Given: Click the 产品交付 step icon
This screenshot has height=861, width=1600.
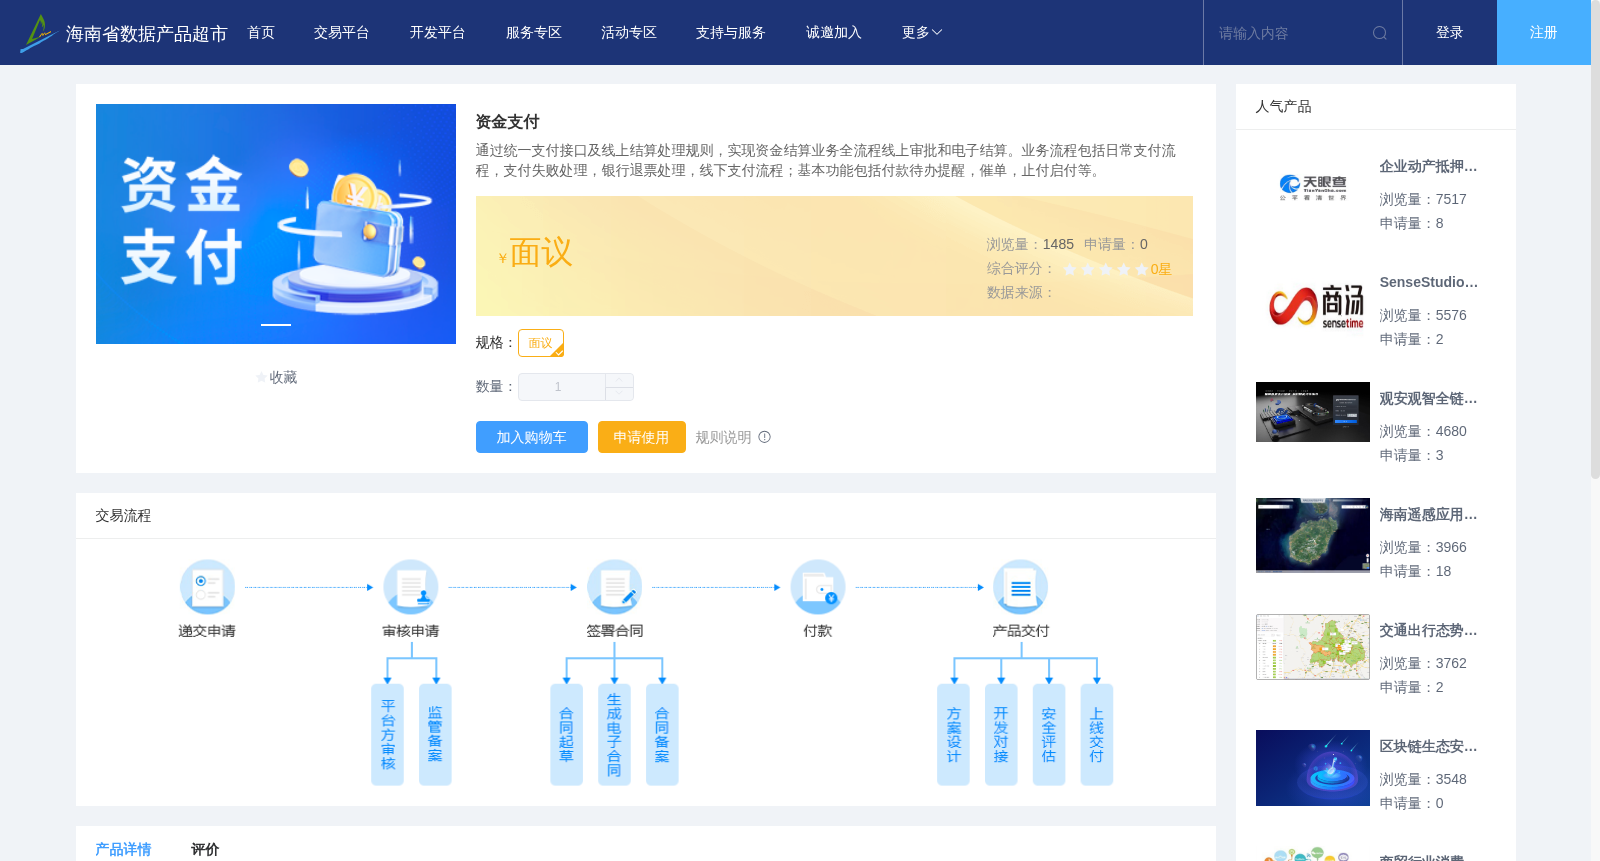Looking at the screenshot, I should (1021, 587).
